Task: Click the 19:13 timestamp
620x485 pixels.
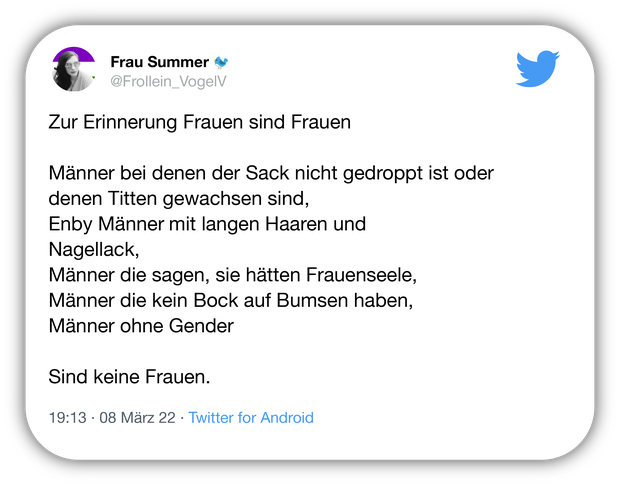Action: 67,418
